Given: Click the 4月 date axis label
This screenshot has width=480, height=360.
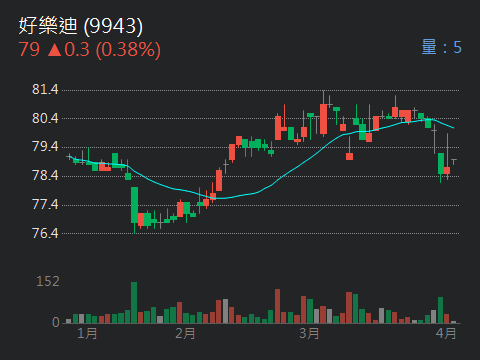Looking at the screenshot, I should [x=446, y=333].
